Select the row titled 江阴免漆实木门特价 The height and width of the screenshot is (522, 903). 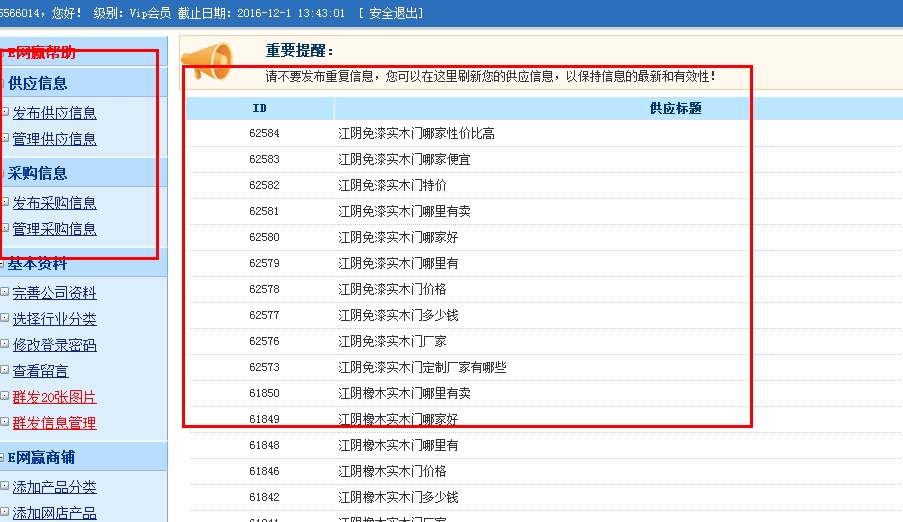pyautogui.click(x=392, y=185)
